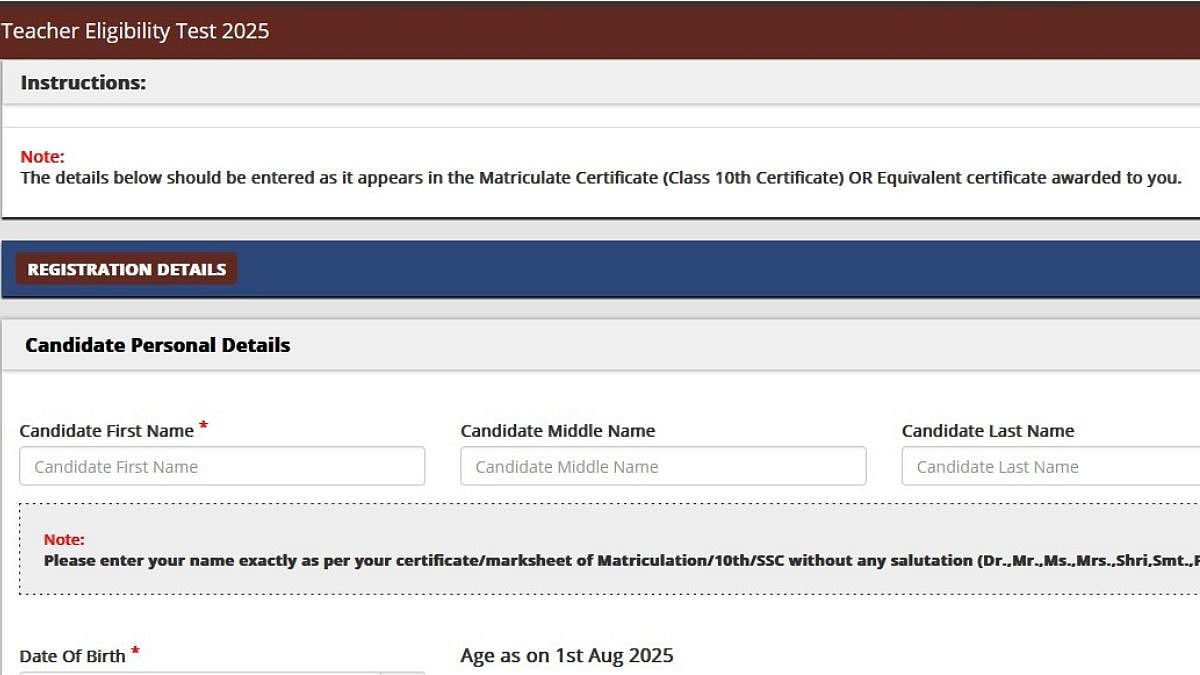This screenshot has height=675, width=1200.
Task: Click the Teacher Eligibility Test 2025 title
Action: coord(135,31)
